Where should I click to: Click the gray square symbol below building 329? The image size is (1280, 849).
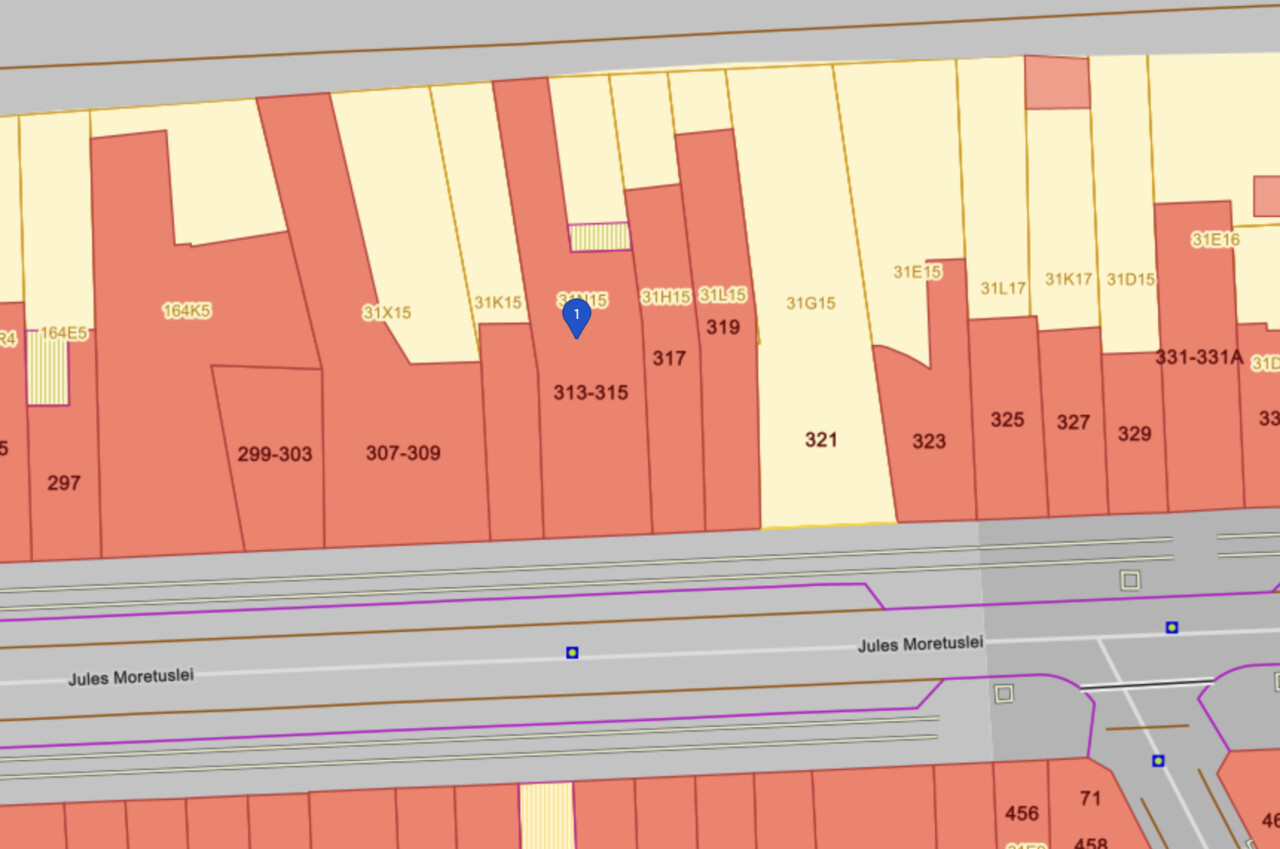point(1130,580)
